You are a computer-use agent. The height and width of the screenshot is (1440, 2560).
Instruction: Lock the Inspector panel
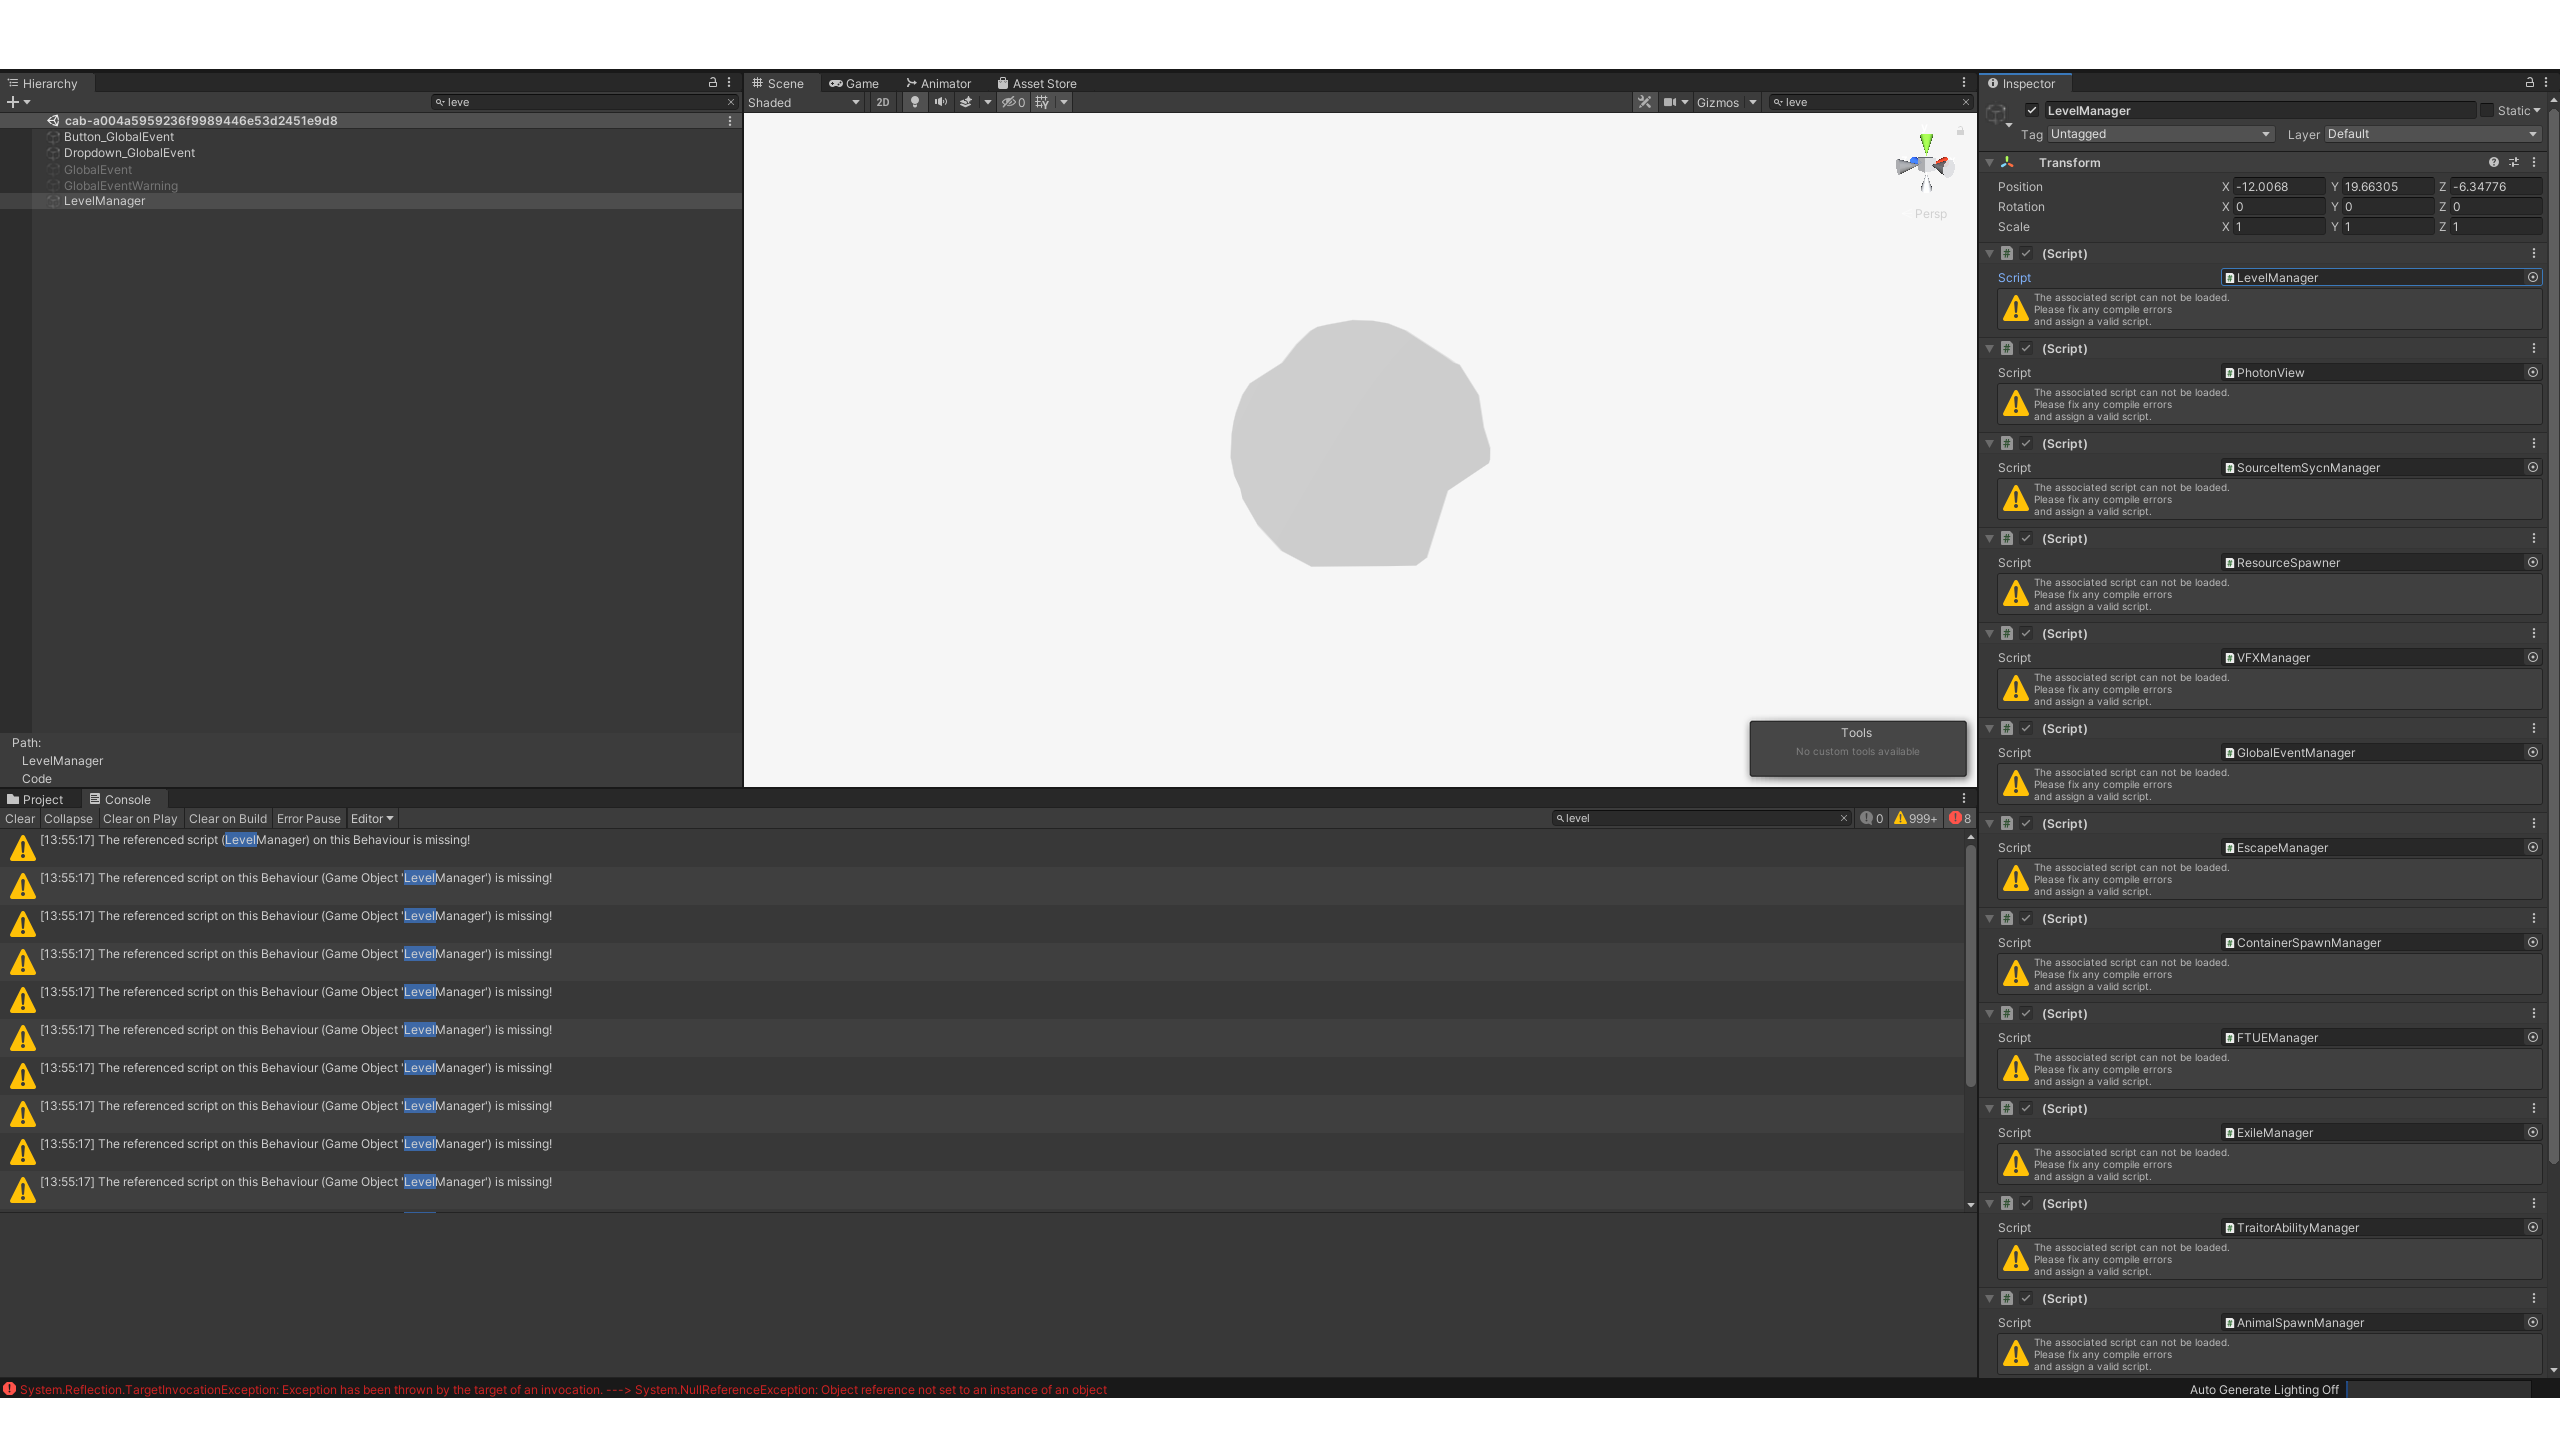click(x=2529, y=83)
